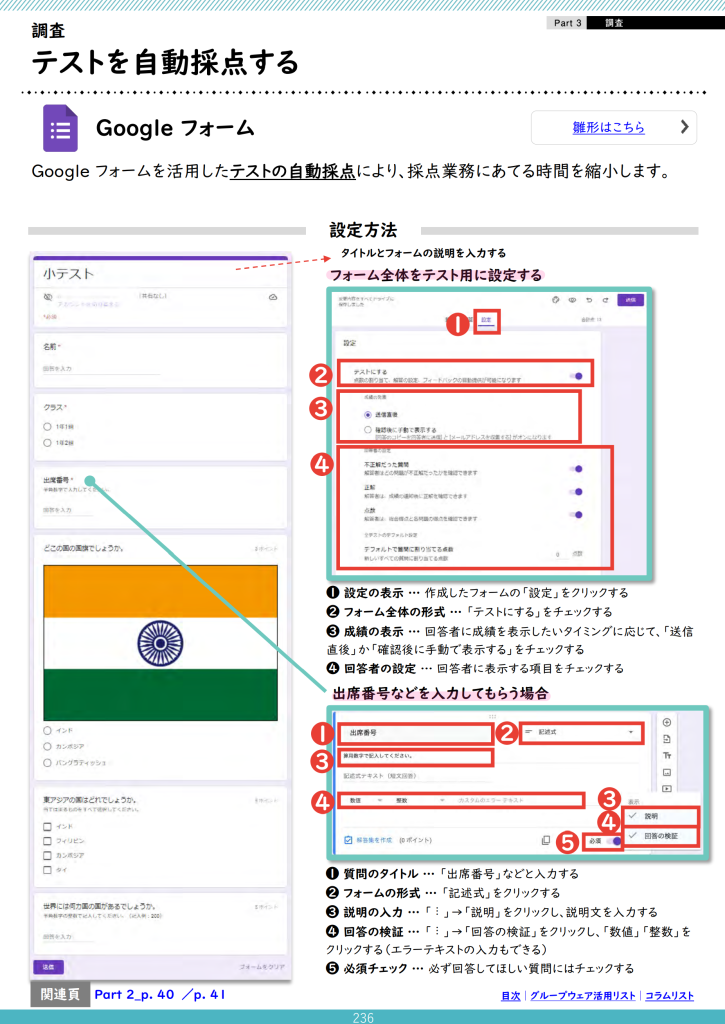Open the コラムリスト footer link
This screenshot has height=1024, width=725.
(669, 996)
